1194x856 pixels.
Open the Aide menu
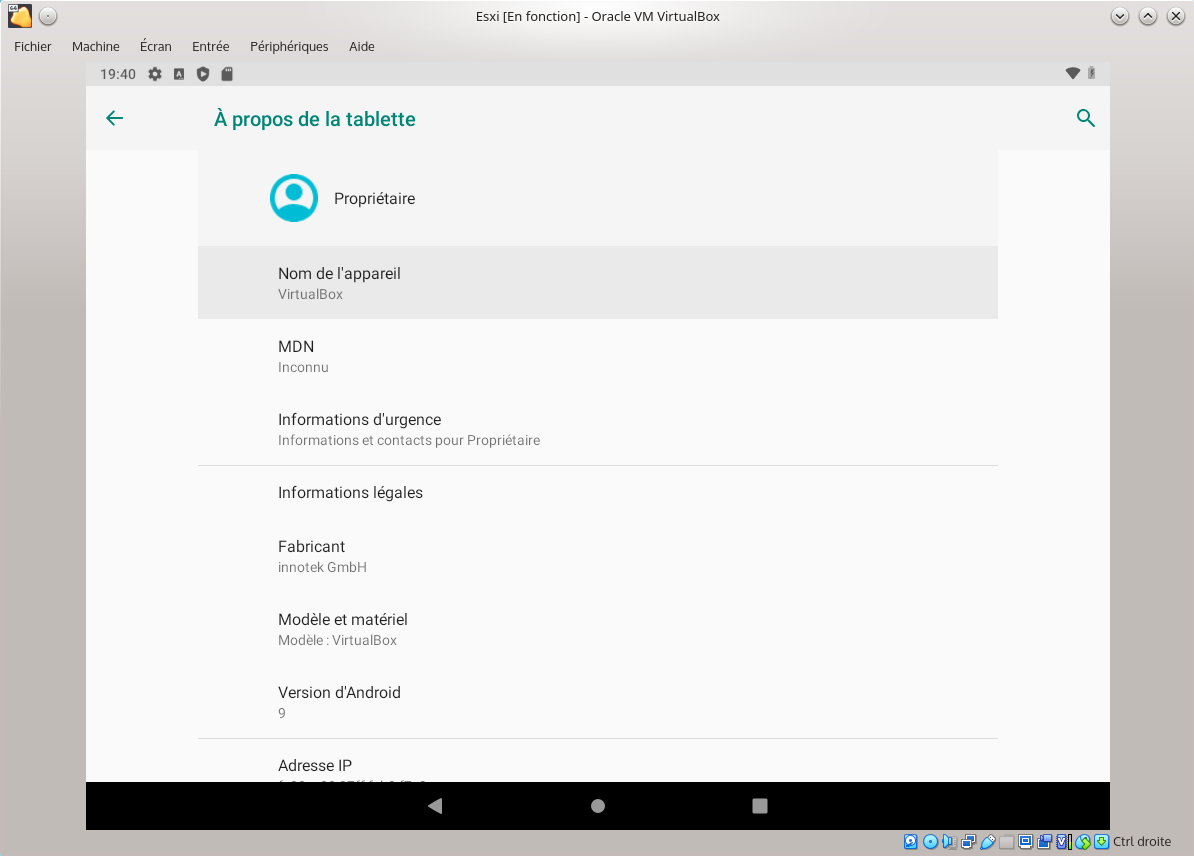click(x=362, y=46)
